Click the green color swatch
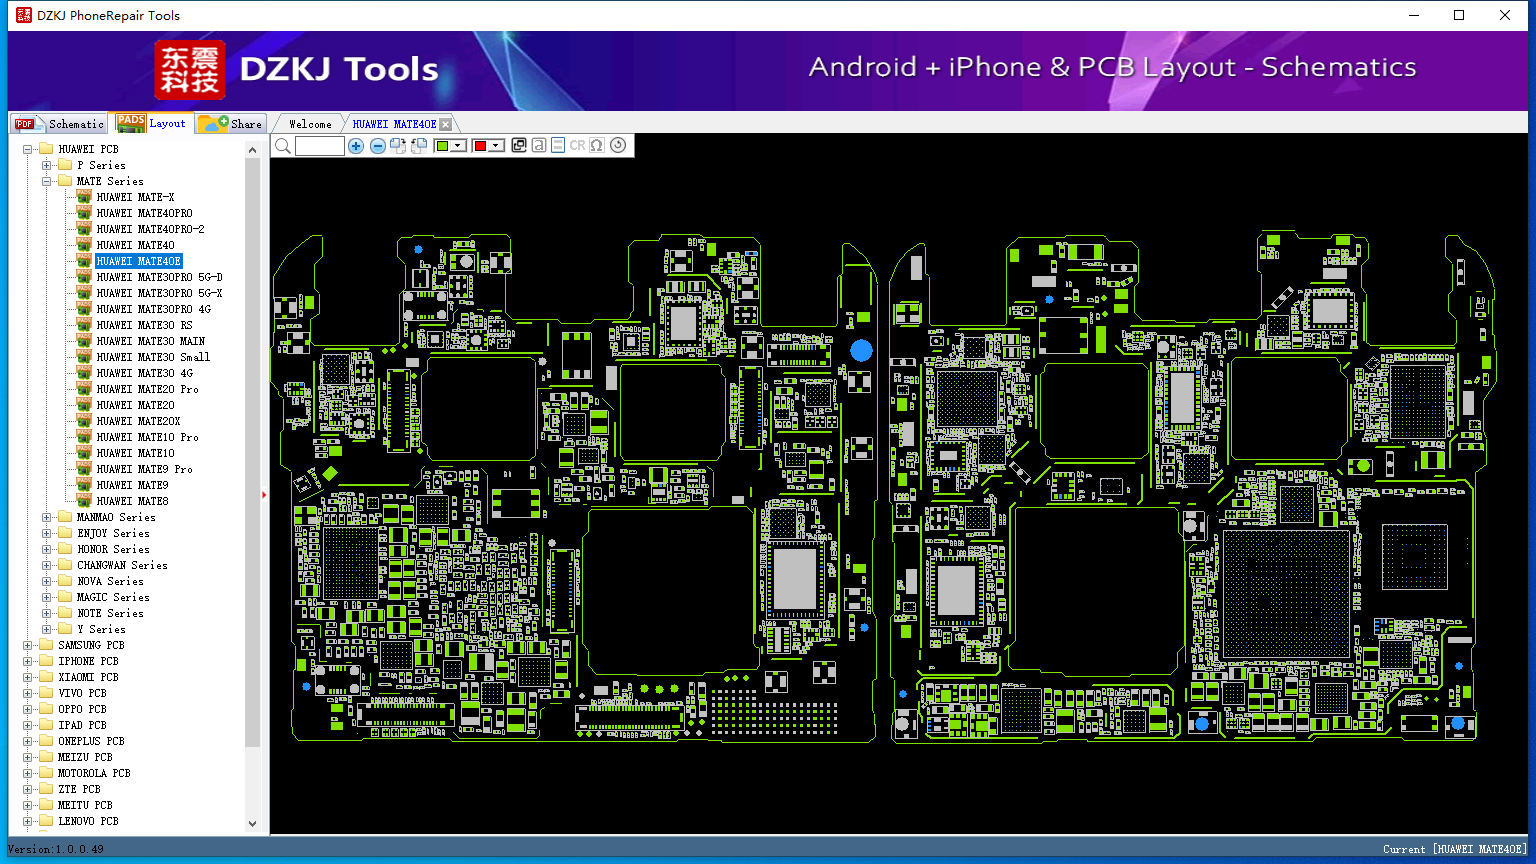This screenshot has width=1536, height=864. [442, 146]
